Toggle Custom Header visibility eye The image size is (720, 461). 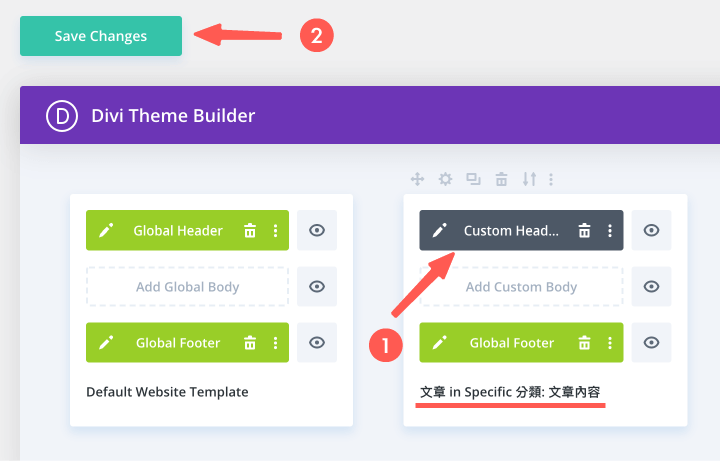651,230
